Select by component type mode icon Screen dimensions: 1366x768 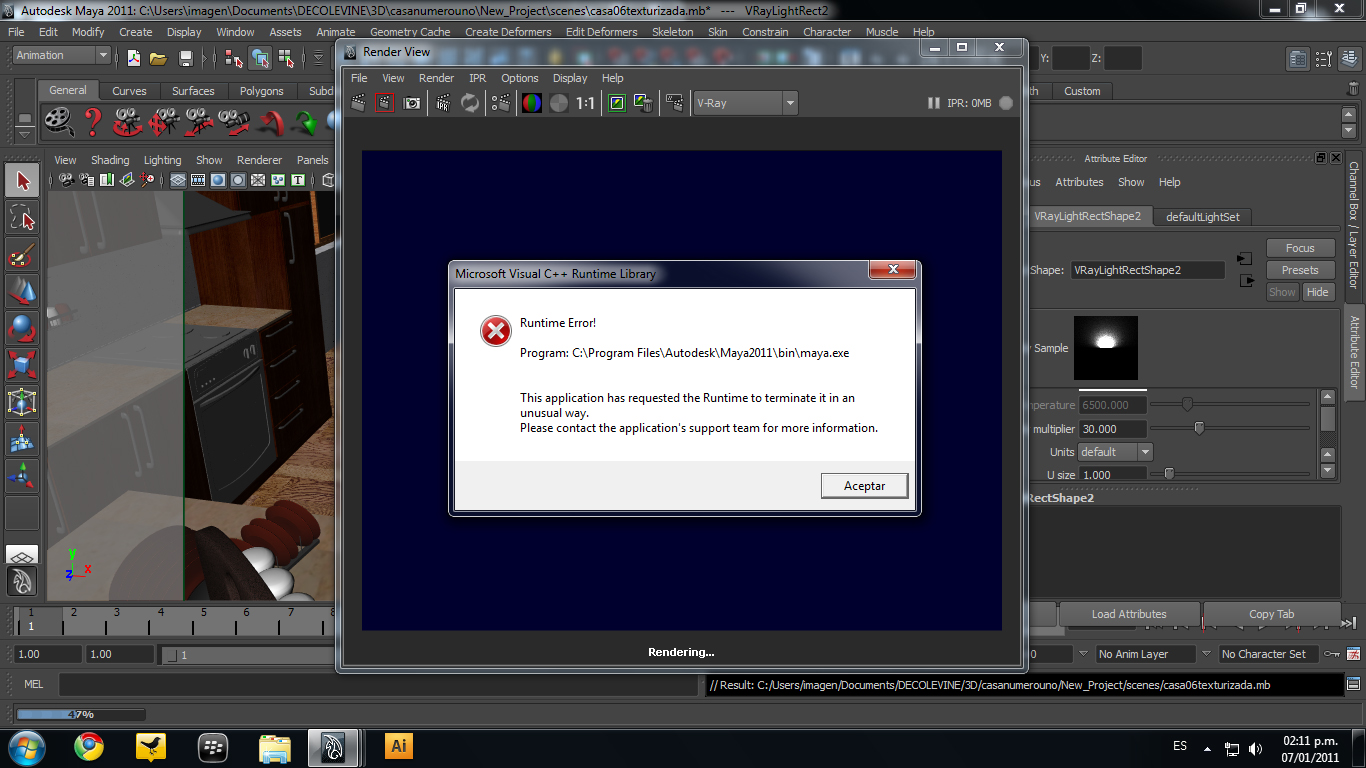tap(284, 58)
